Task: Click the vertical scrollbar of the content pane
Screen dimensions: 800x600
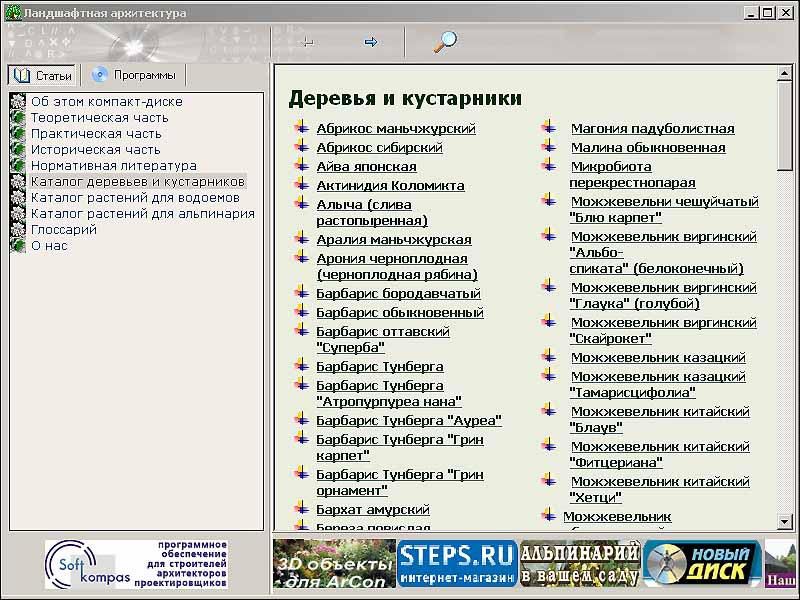Action: 785,300
